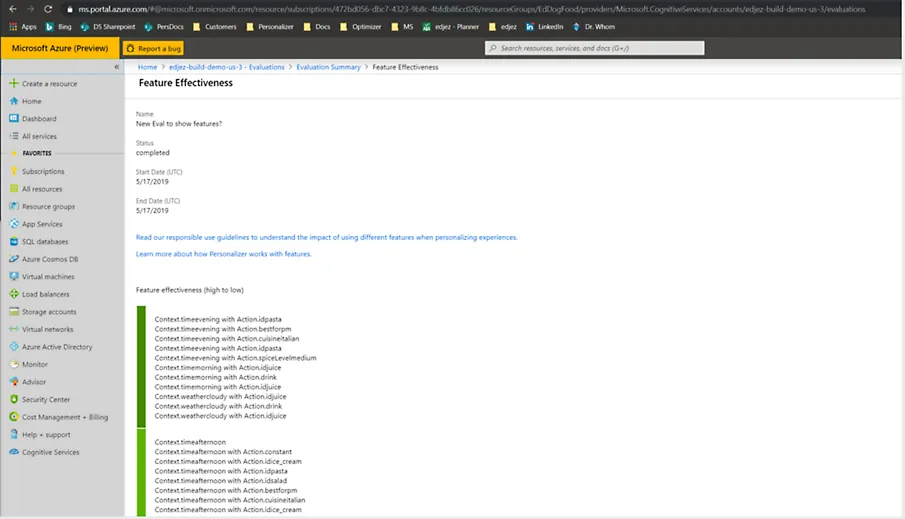The height and width of the screenshot is (519, 905).
Task: Open the Virtual networks icon
Action: [x=14, y=329]
